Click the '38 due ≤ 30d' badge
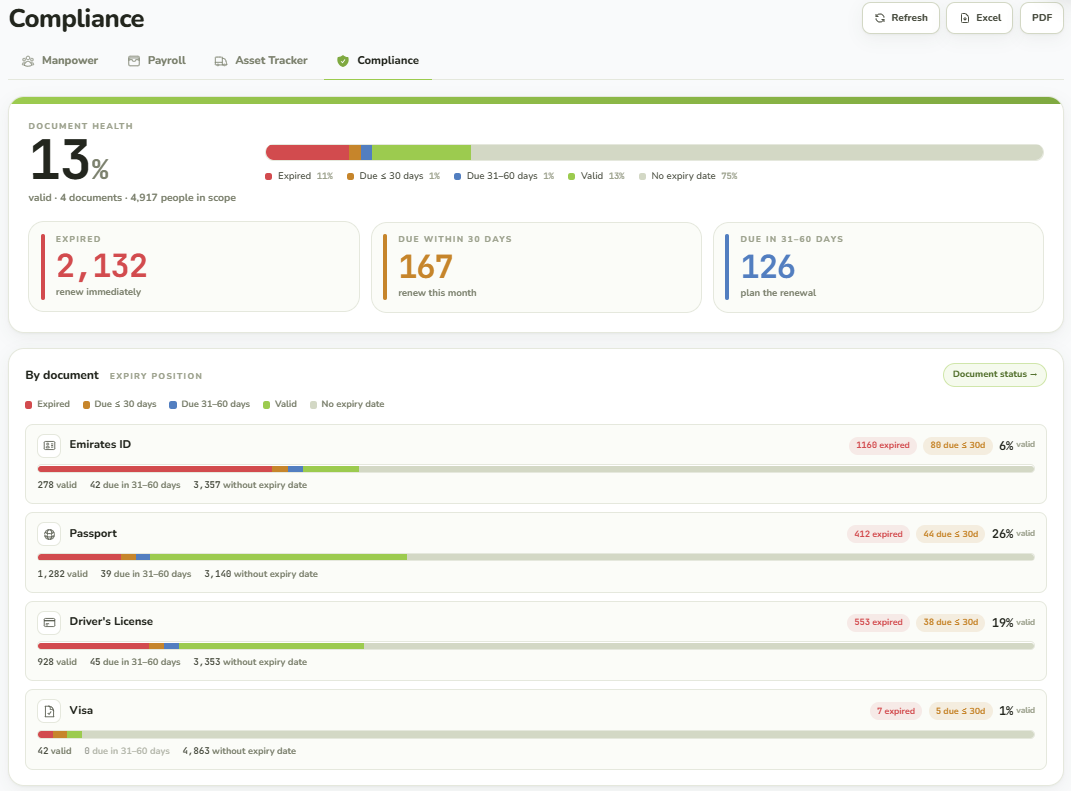Screen dimensions: 1071x791 tap(951, 622)
